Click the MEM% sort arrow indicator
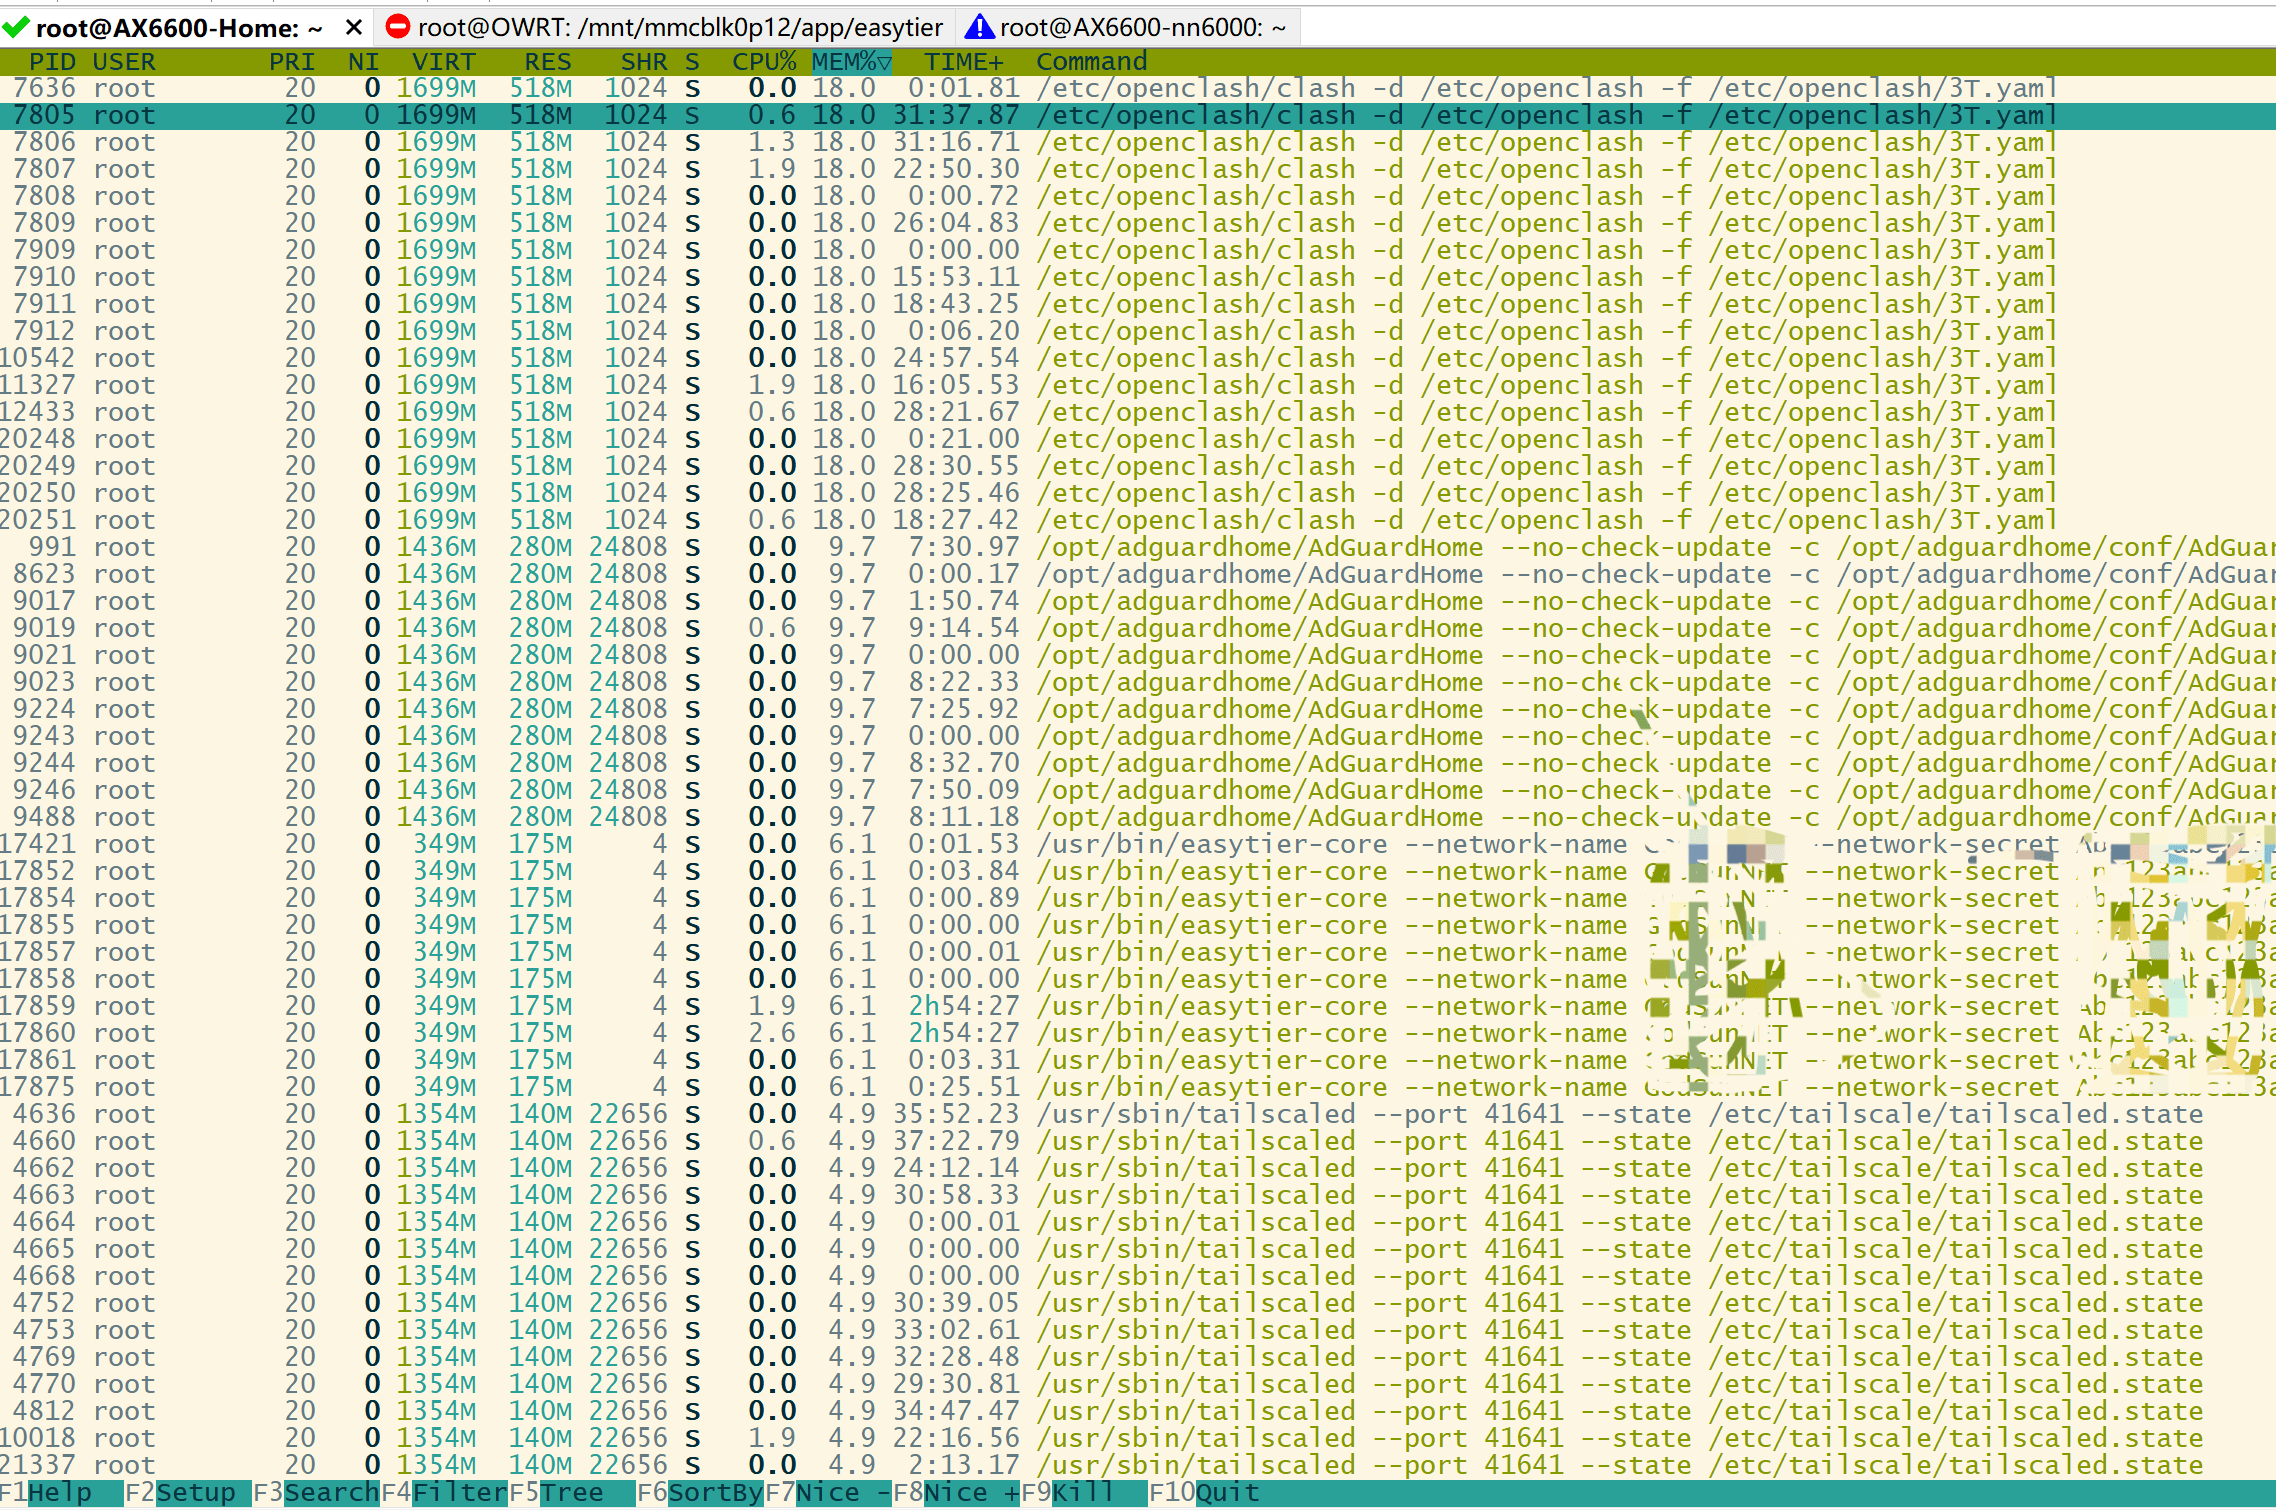 click(884, 61)
